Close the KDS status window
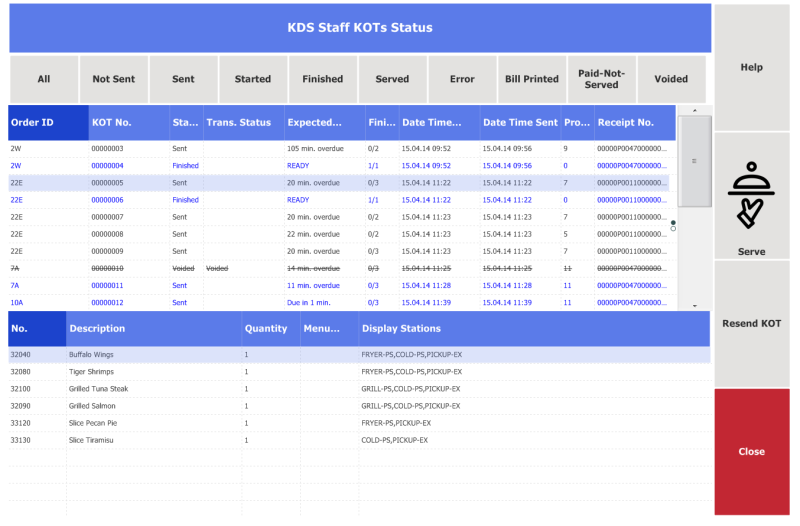800x526 pixels. 752,452
